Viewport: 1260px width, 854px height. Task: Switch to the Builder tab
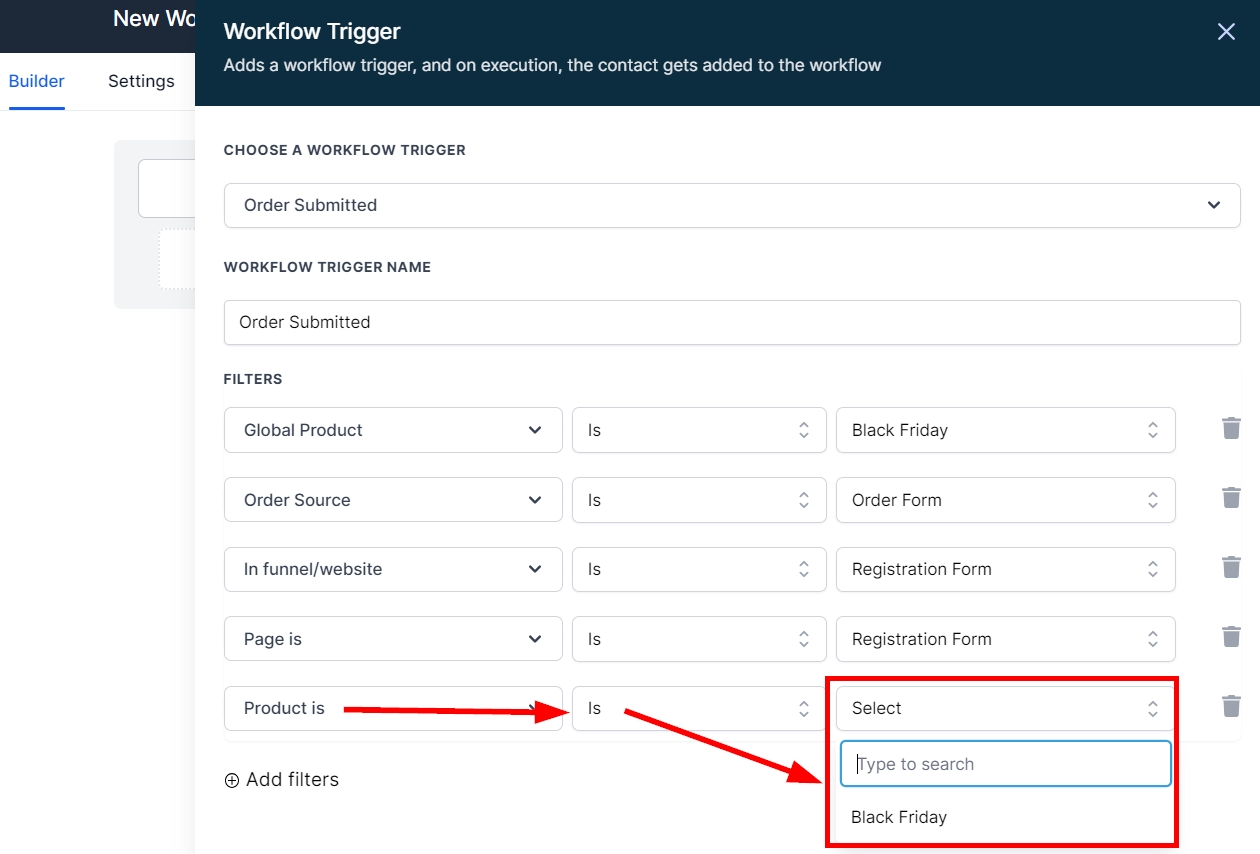coord(37,81)
